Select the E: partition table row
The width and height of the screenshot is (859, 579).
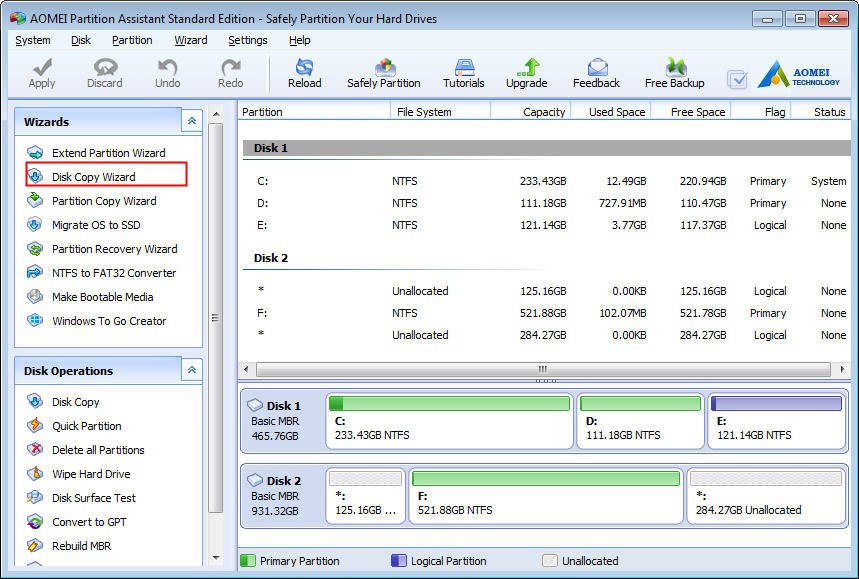(546, 225)
